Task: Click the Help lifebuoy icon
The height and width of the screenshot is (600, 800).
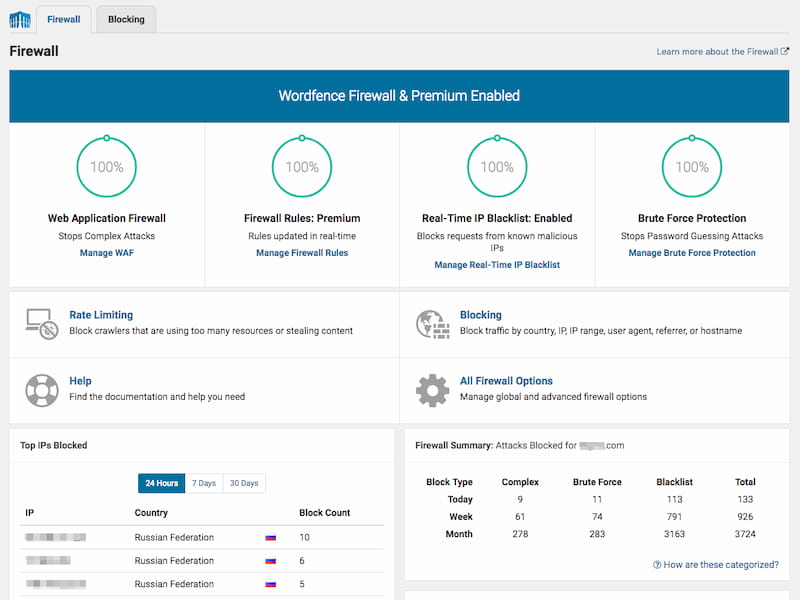Action: tap(41, 389)
